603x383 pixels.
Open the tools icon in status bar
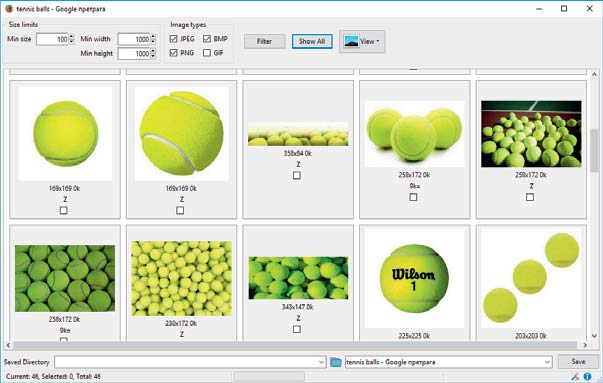(x=575, y=376)
